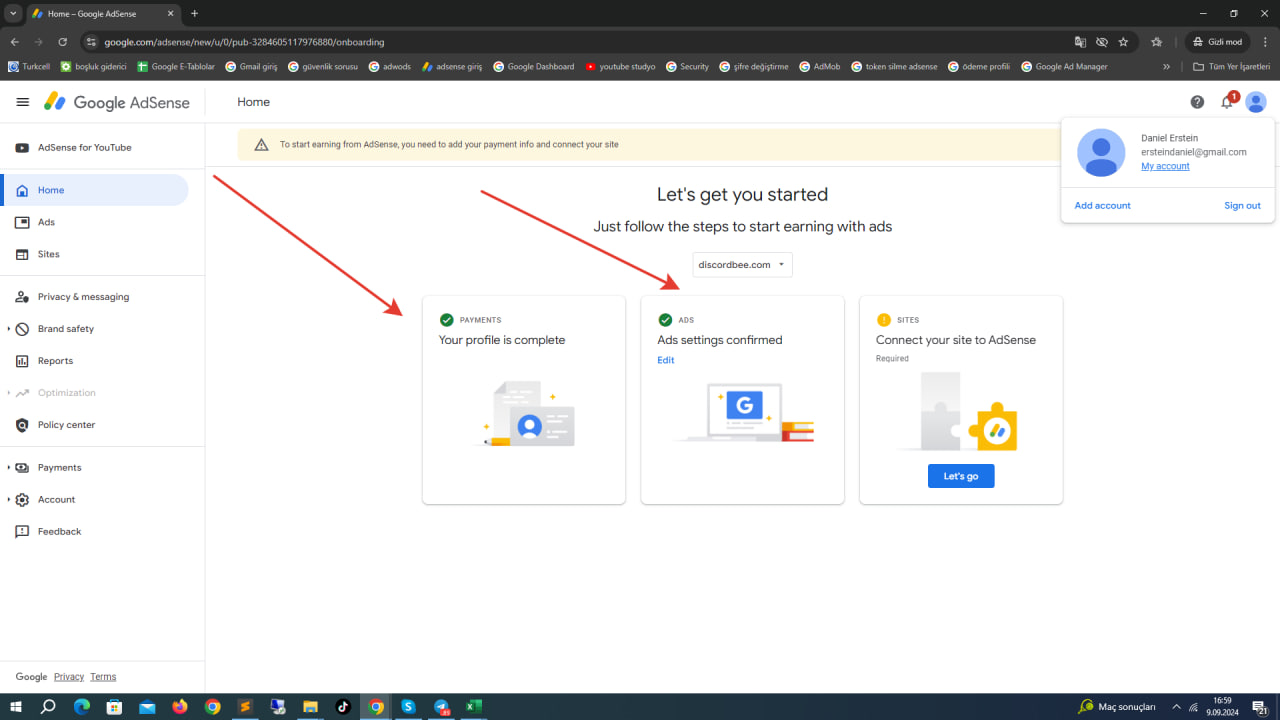The image size is (1280, 720).
Task: Open the Tüm Yer İşaretleri bookmarks folder
Action: click(1232, 67)
